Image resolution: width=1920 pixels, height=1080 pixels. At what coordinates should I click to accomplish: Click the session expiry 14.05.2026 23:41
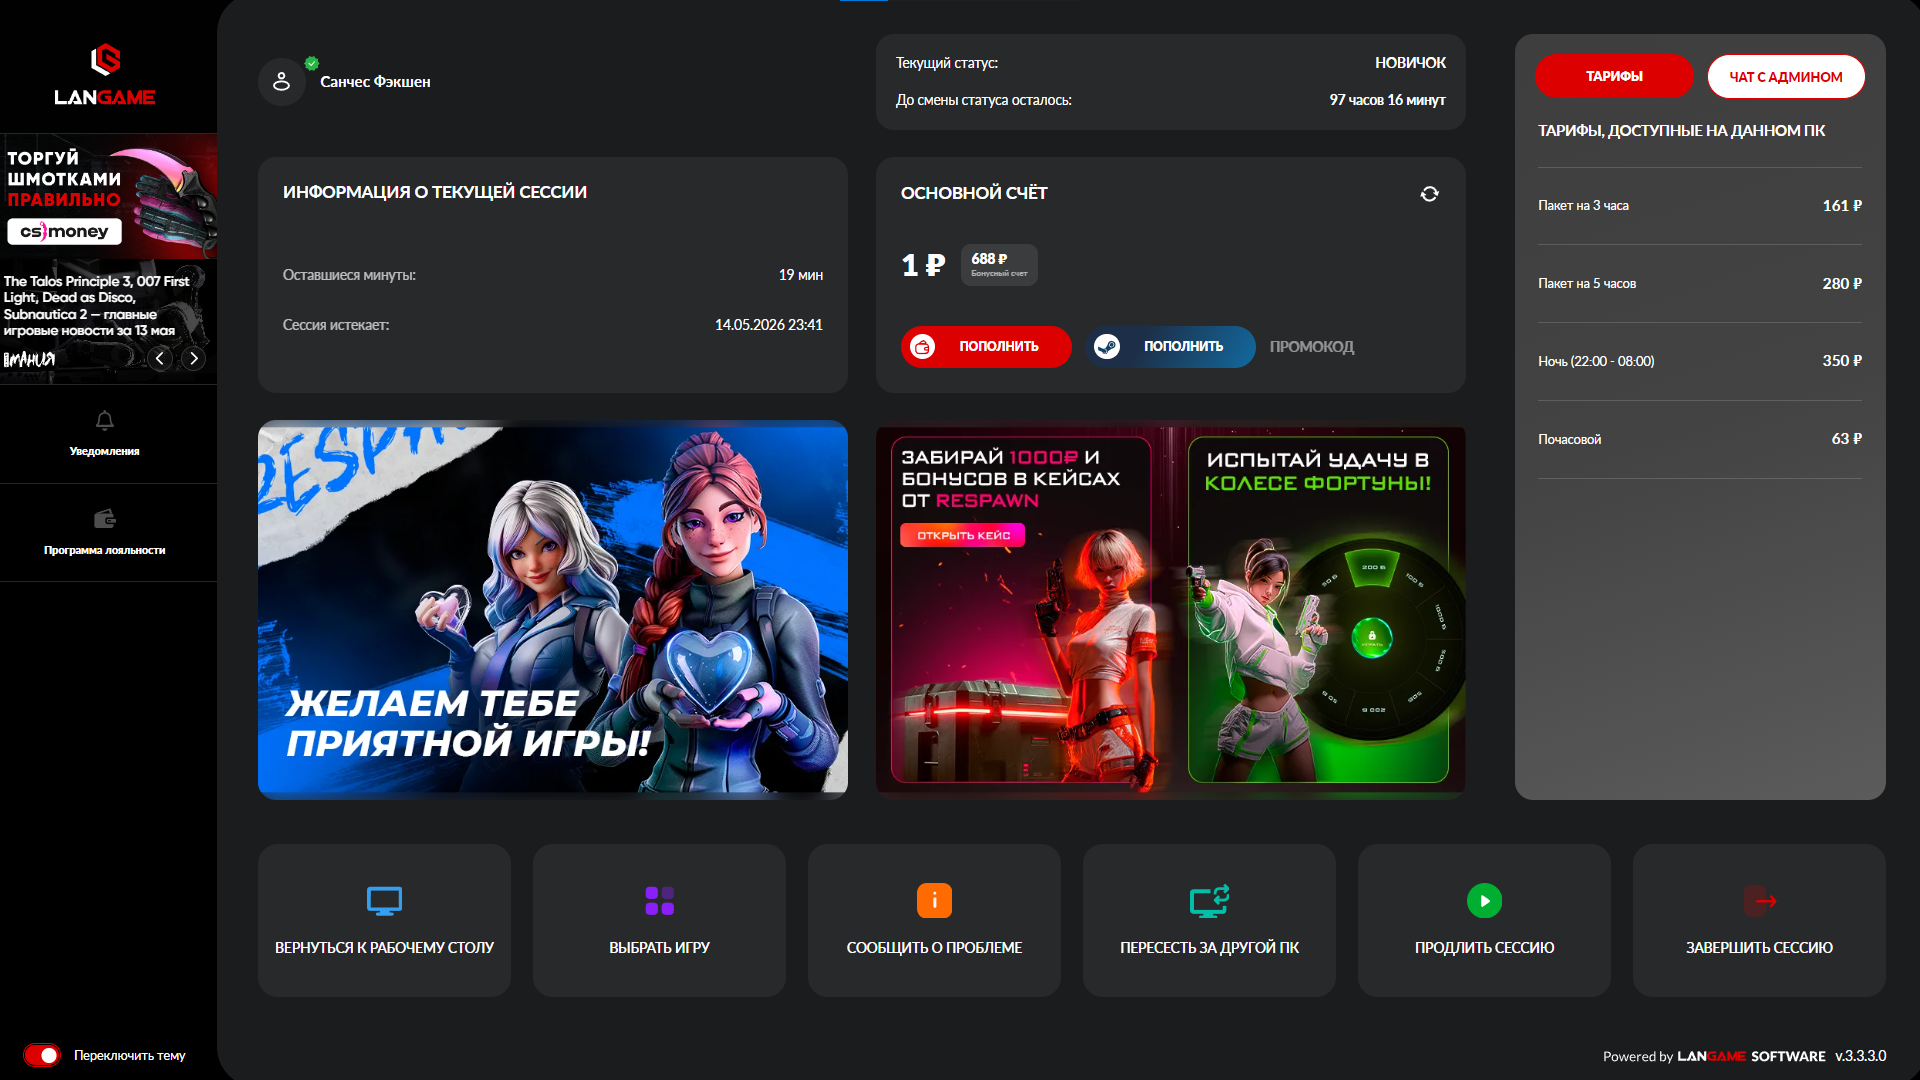tap(768, 325)
